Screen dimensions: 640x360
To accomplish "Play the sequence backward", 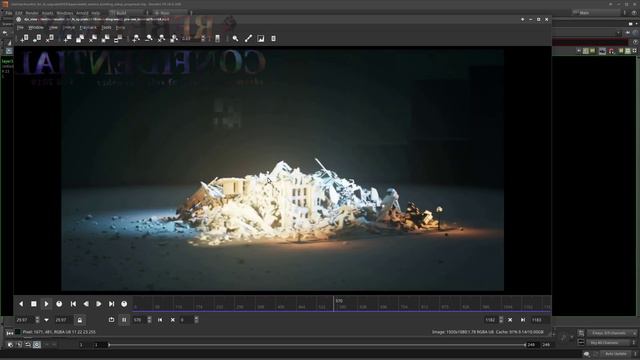I will [21, 304].
